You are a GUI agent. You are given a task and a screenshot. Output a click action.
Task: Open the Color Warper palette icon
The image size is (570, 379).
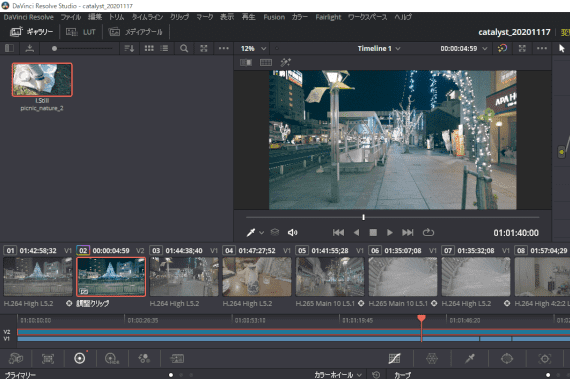[432, 359]
